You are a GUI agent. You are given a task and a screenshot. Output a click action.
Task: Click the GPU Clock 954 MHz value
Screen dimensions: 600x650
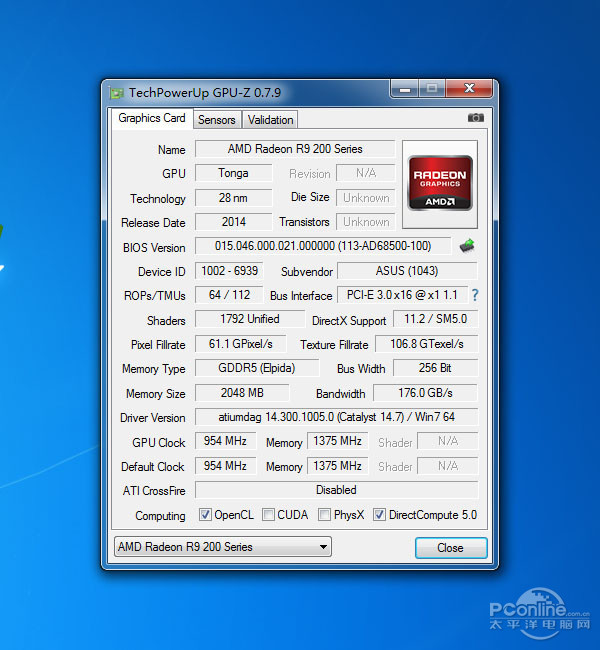(x=225, y=441)
